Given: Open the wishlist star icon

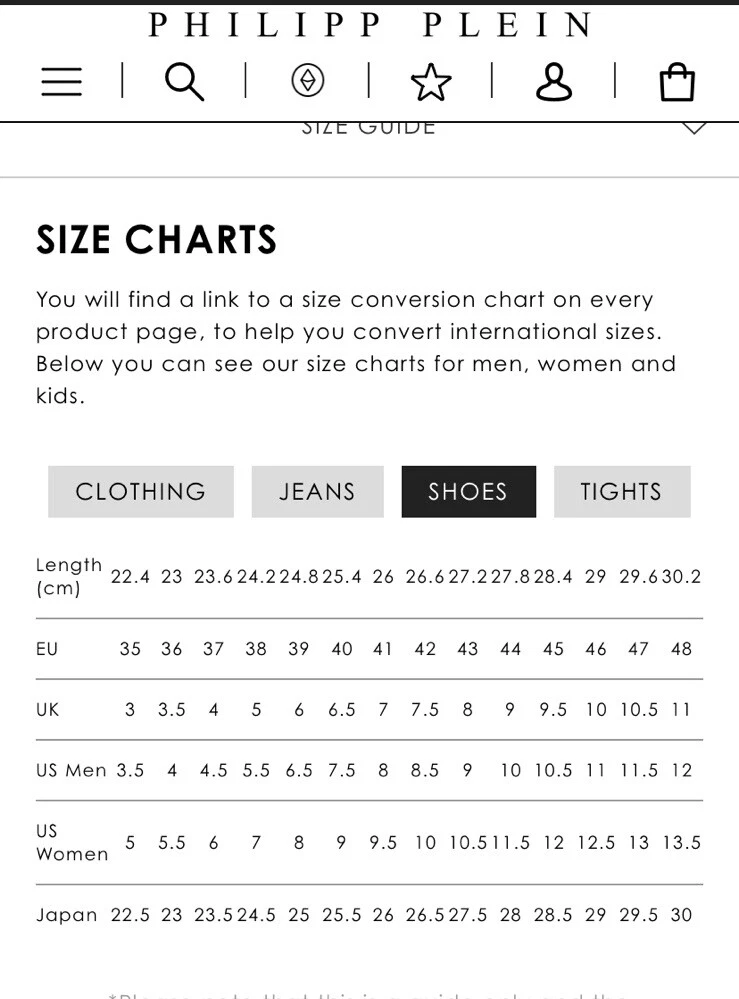Looking at the screenshot, I should (431, 83).
